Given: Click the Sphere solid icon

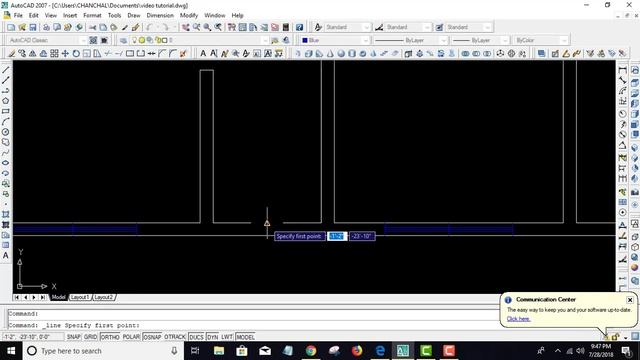Looking at the screenshot, I should [x=341, y=53].
